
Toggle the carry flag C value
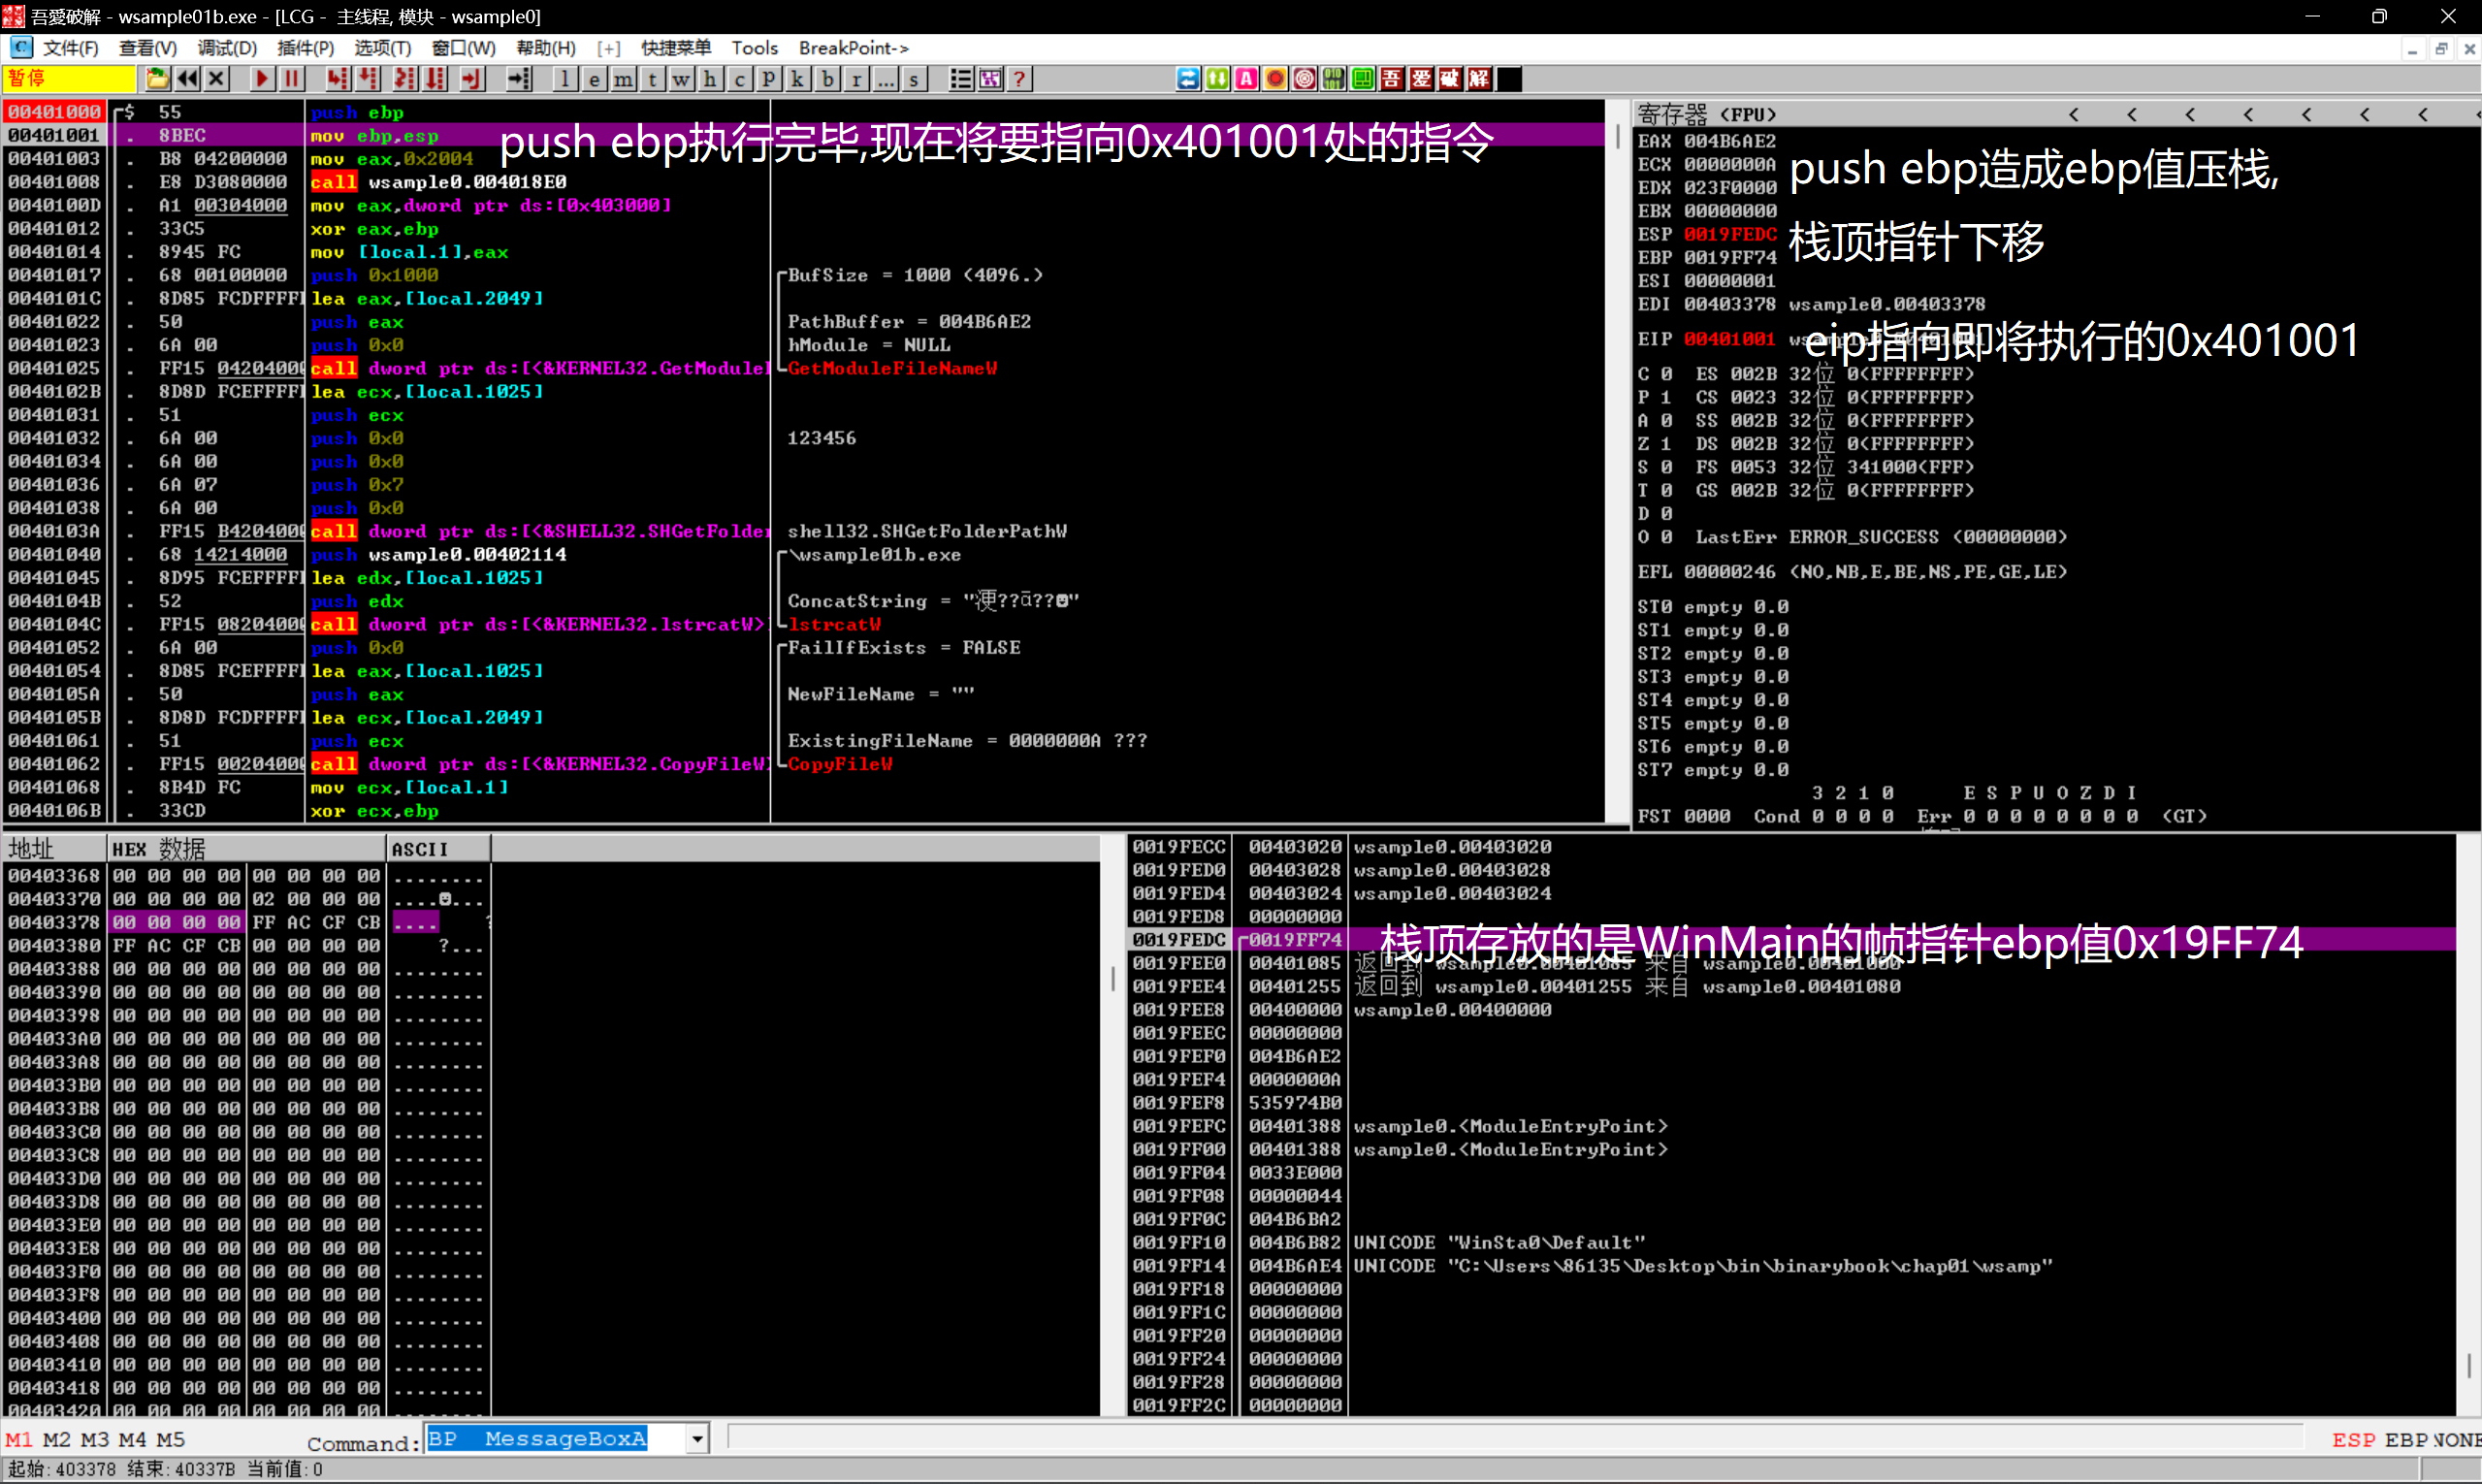tap(1666, 374)
